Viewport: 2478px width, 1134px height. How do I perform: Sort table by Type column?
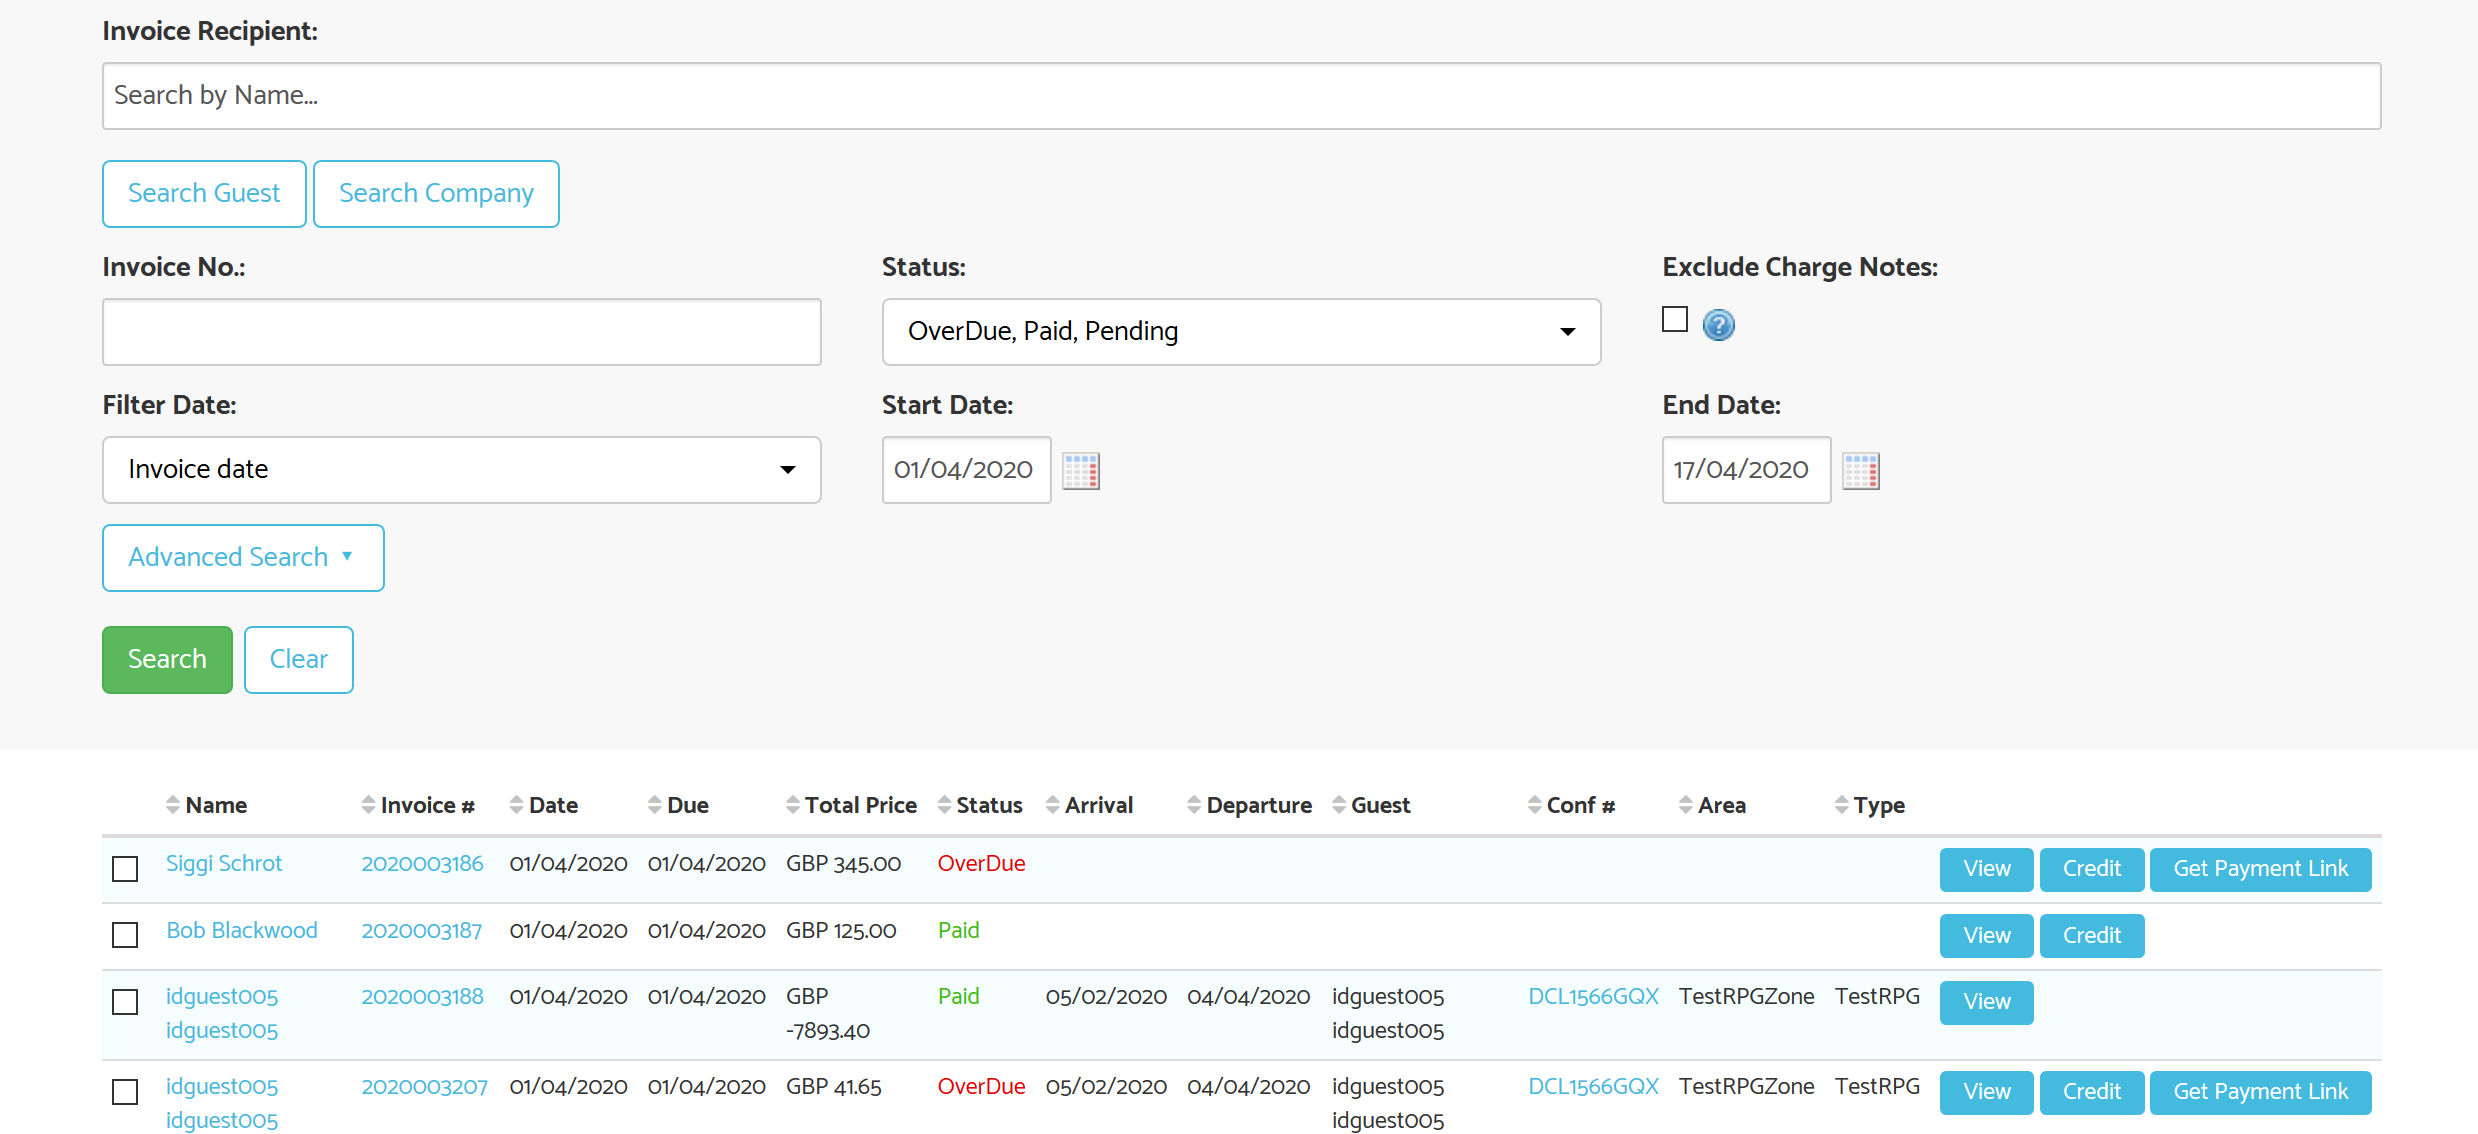[1869, 805]
